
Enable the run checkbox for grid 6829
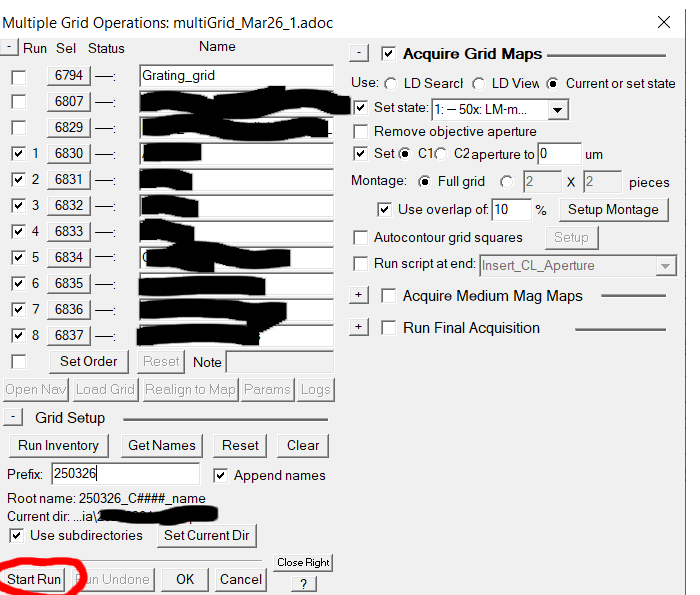coord(18,128)
